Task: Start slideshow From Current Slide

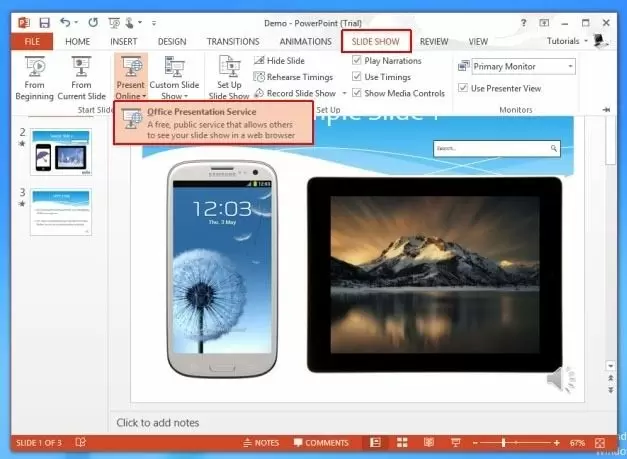Action: click(x=82, y=75)
